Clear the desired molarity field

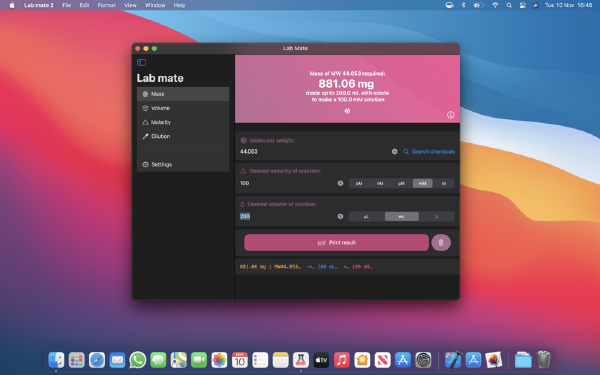click(340, 183)
